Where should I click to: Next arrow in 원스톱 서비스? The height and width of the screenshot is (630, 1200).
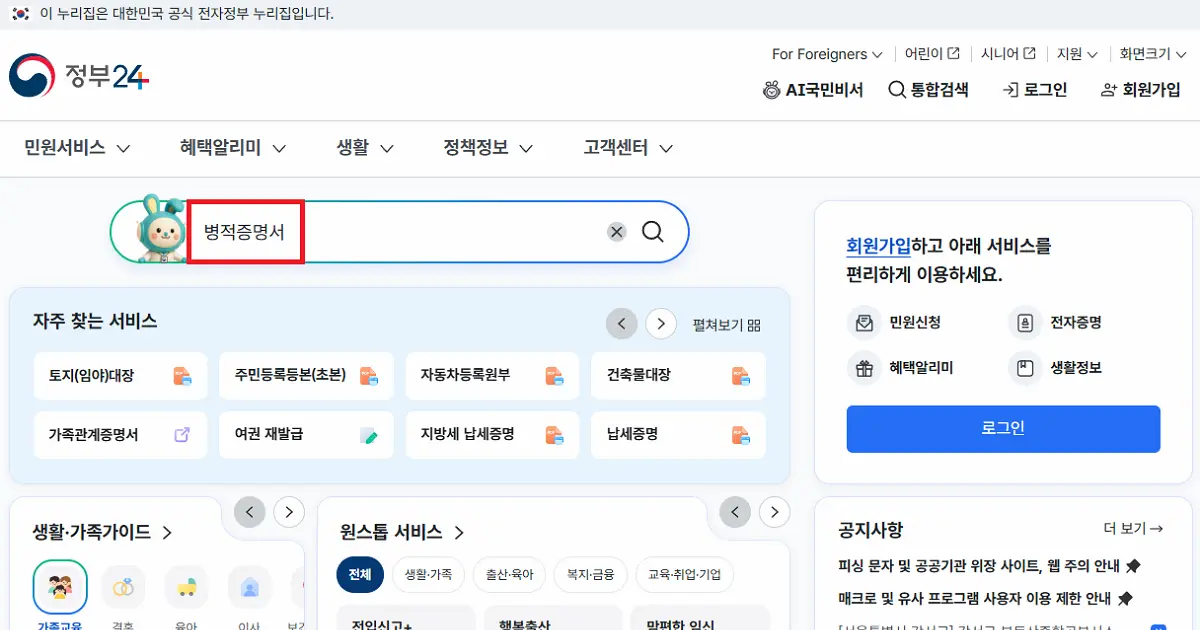tap(774, 512)
